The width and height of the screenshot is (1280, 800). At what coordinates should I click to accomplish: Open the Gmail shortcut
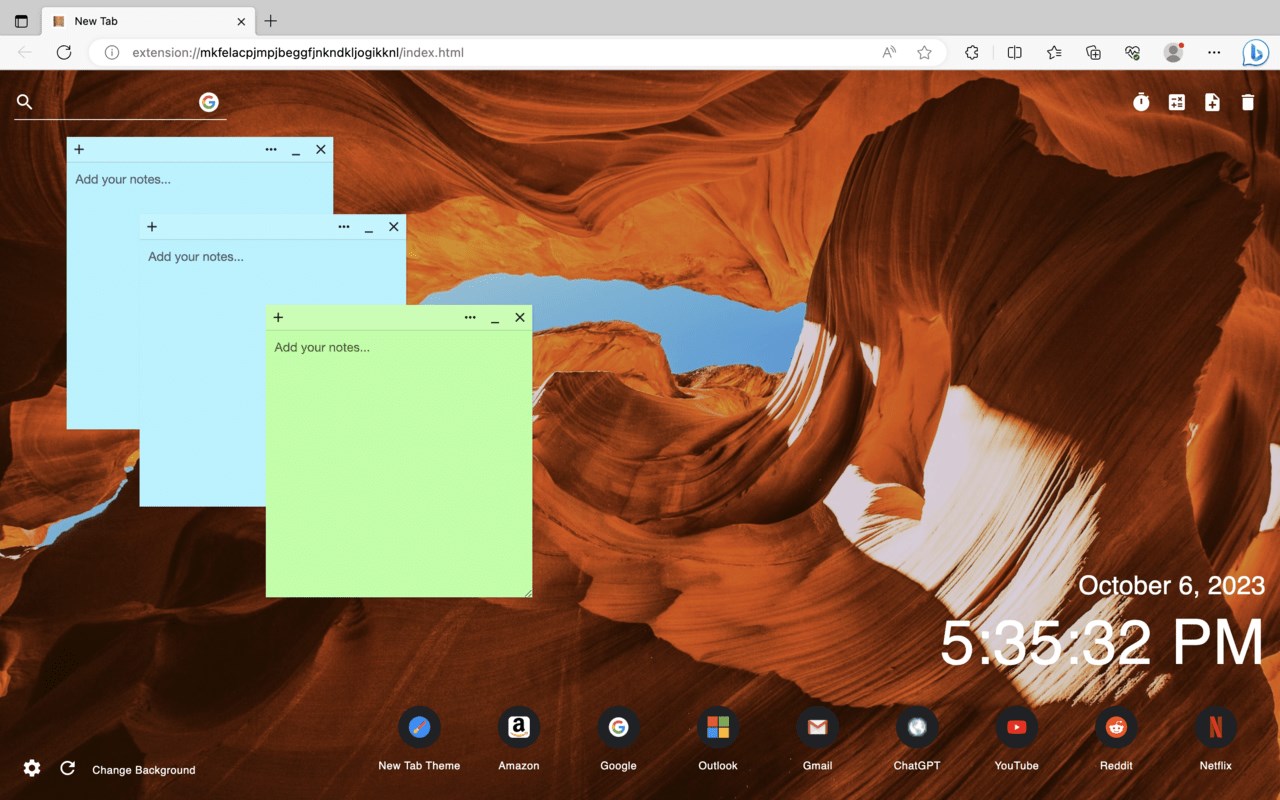tap(817, 738)
